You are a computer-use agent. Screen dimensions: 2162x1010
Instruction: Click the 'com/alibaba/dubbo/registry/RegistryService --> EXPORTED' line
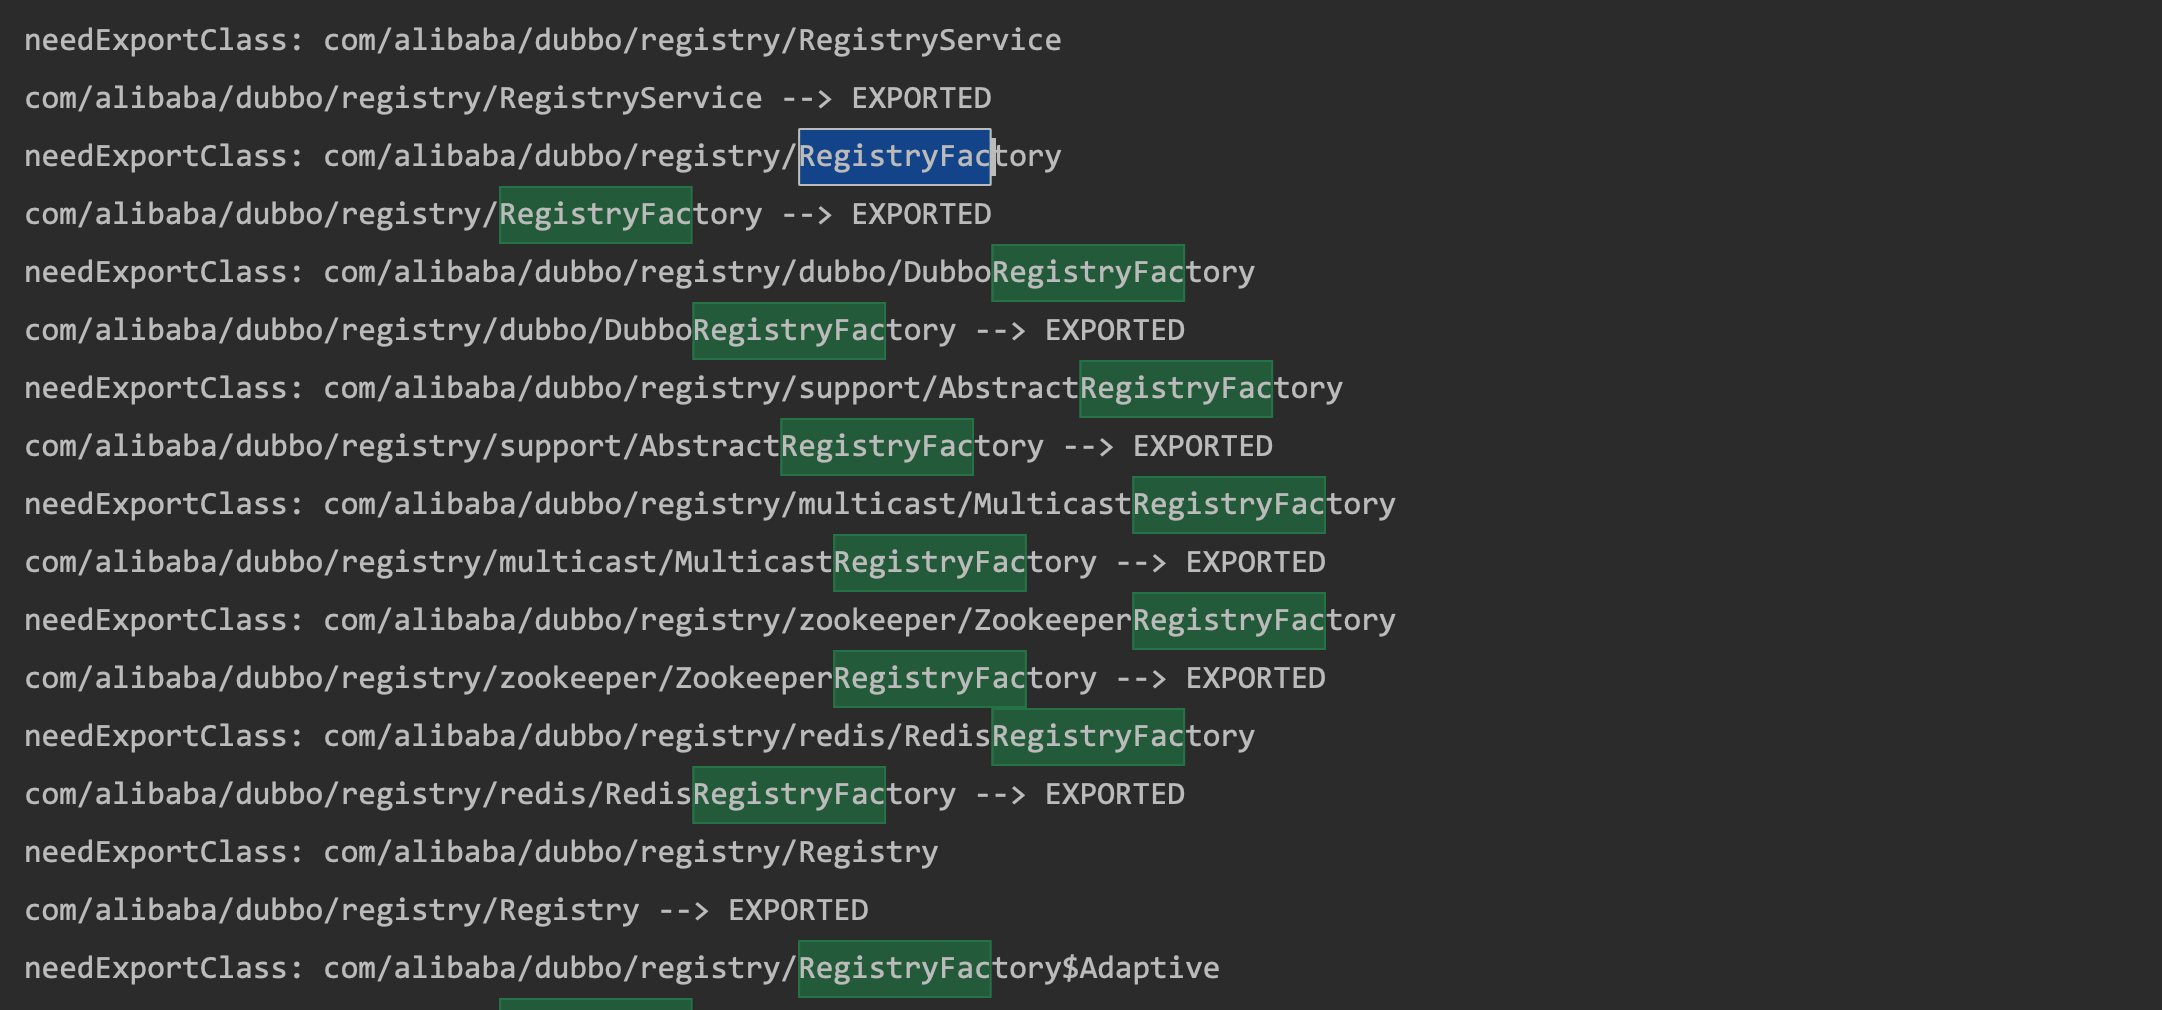pos(508,98)
